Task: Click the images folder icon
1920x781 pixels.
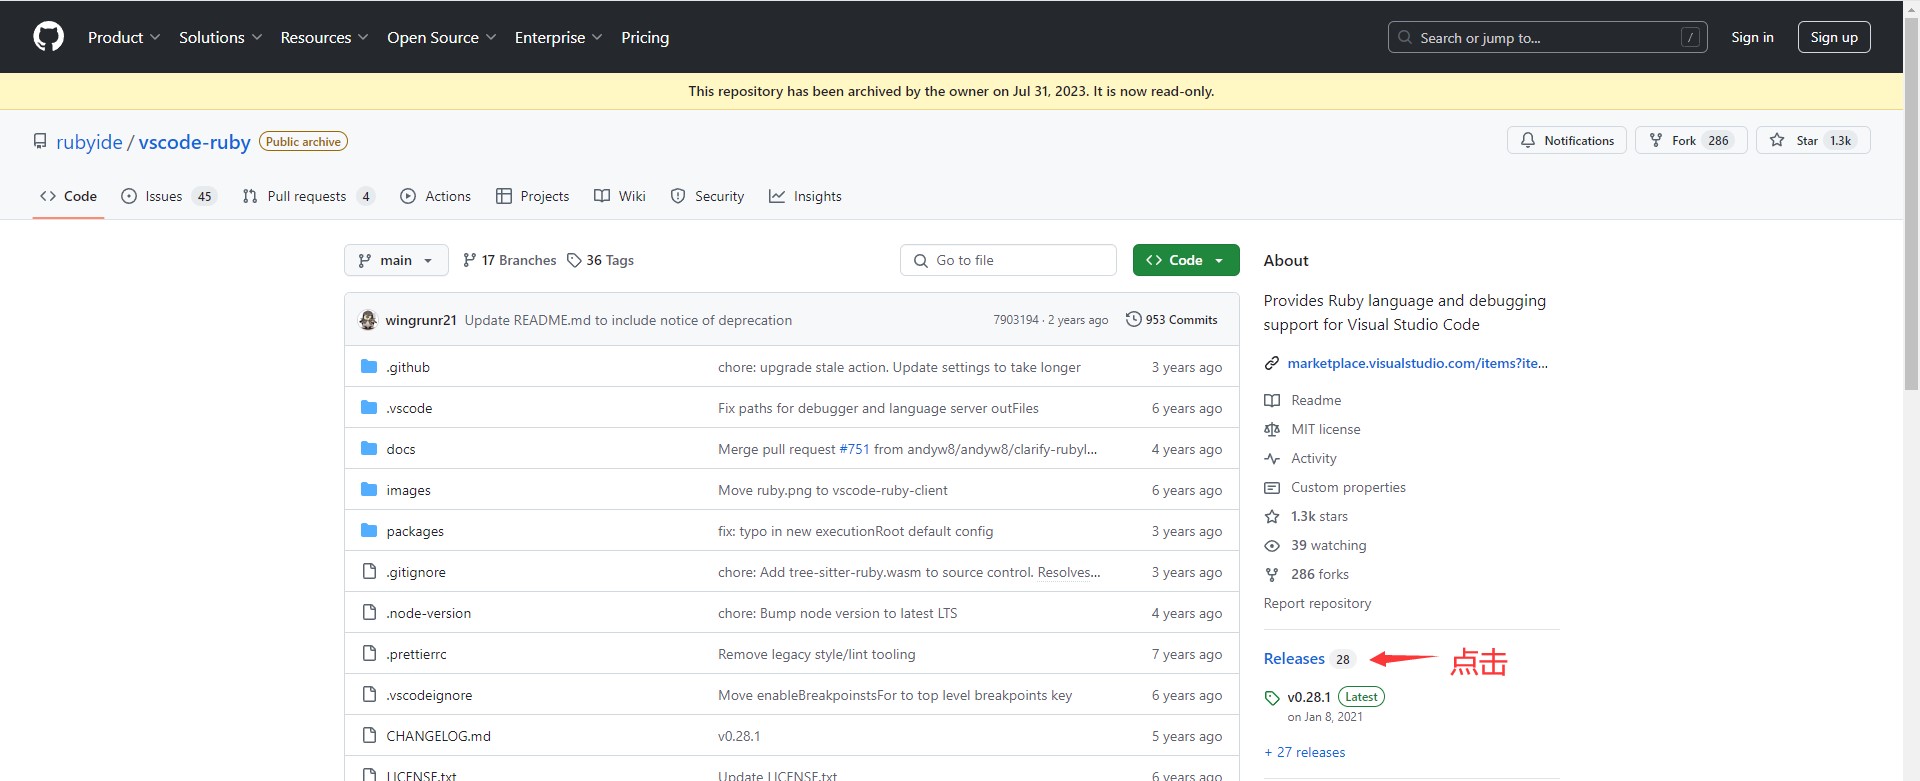Action: (x=369, y=490)
